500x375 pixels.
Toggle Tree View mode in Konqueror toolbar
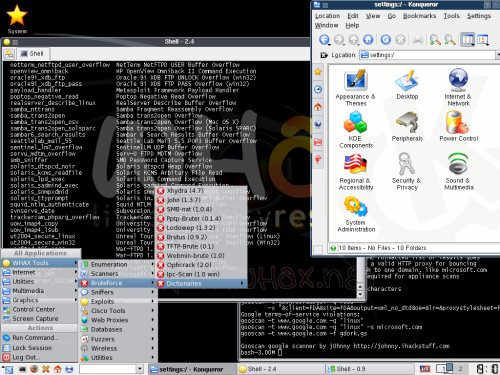click(483, 40)
